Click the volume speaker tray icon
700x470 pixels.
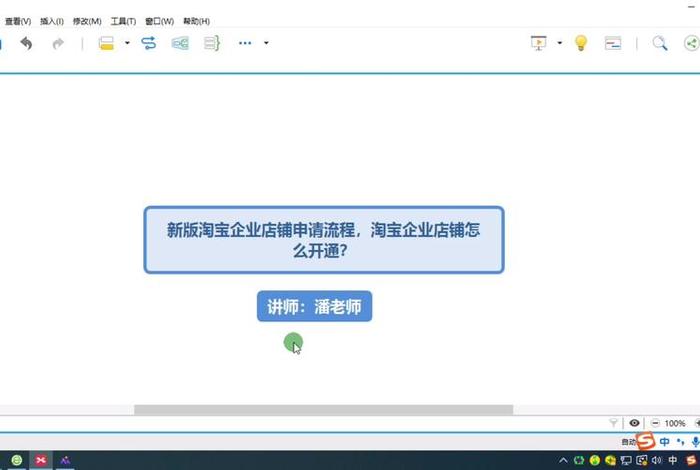click(x=656, y=460)
